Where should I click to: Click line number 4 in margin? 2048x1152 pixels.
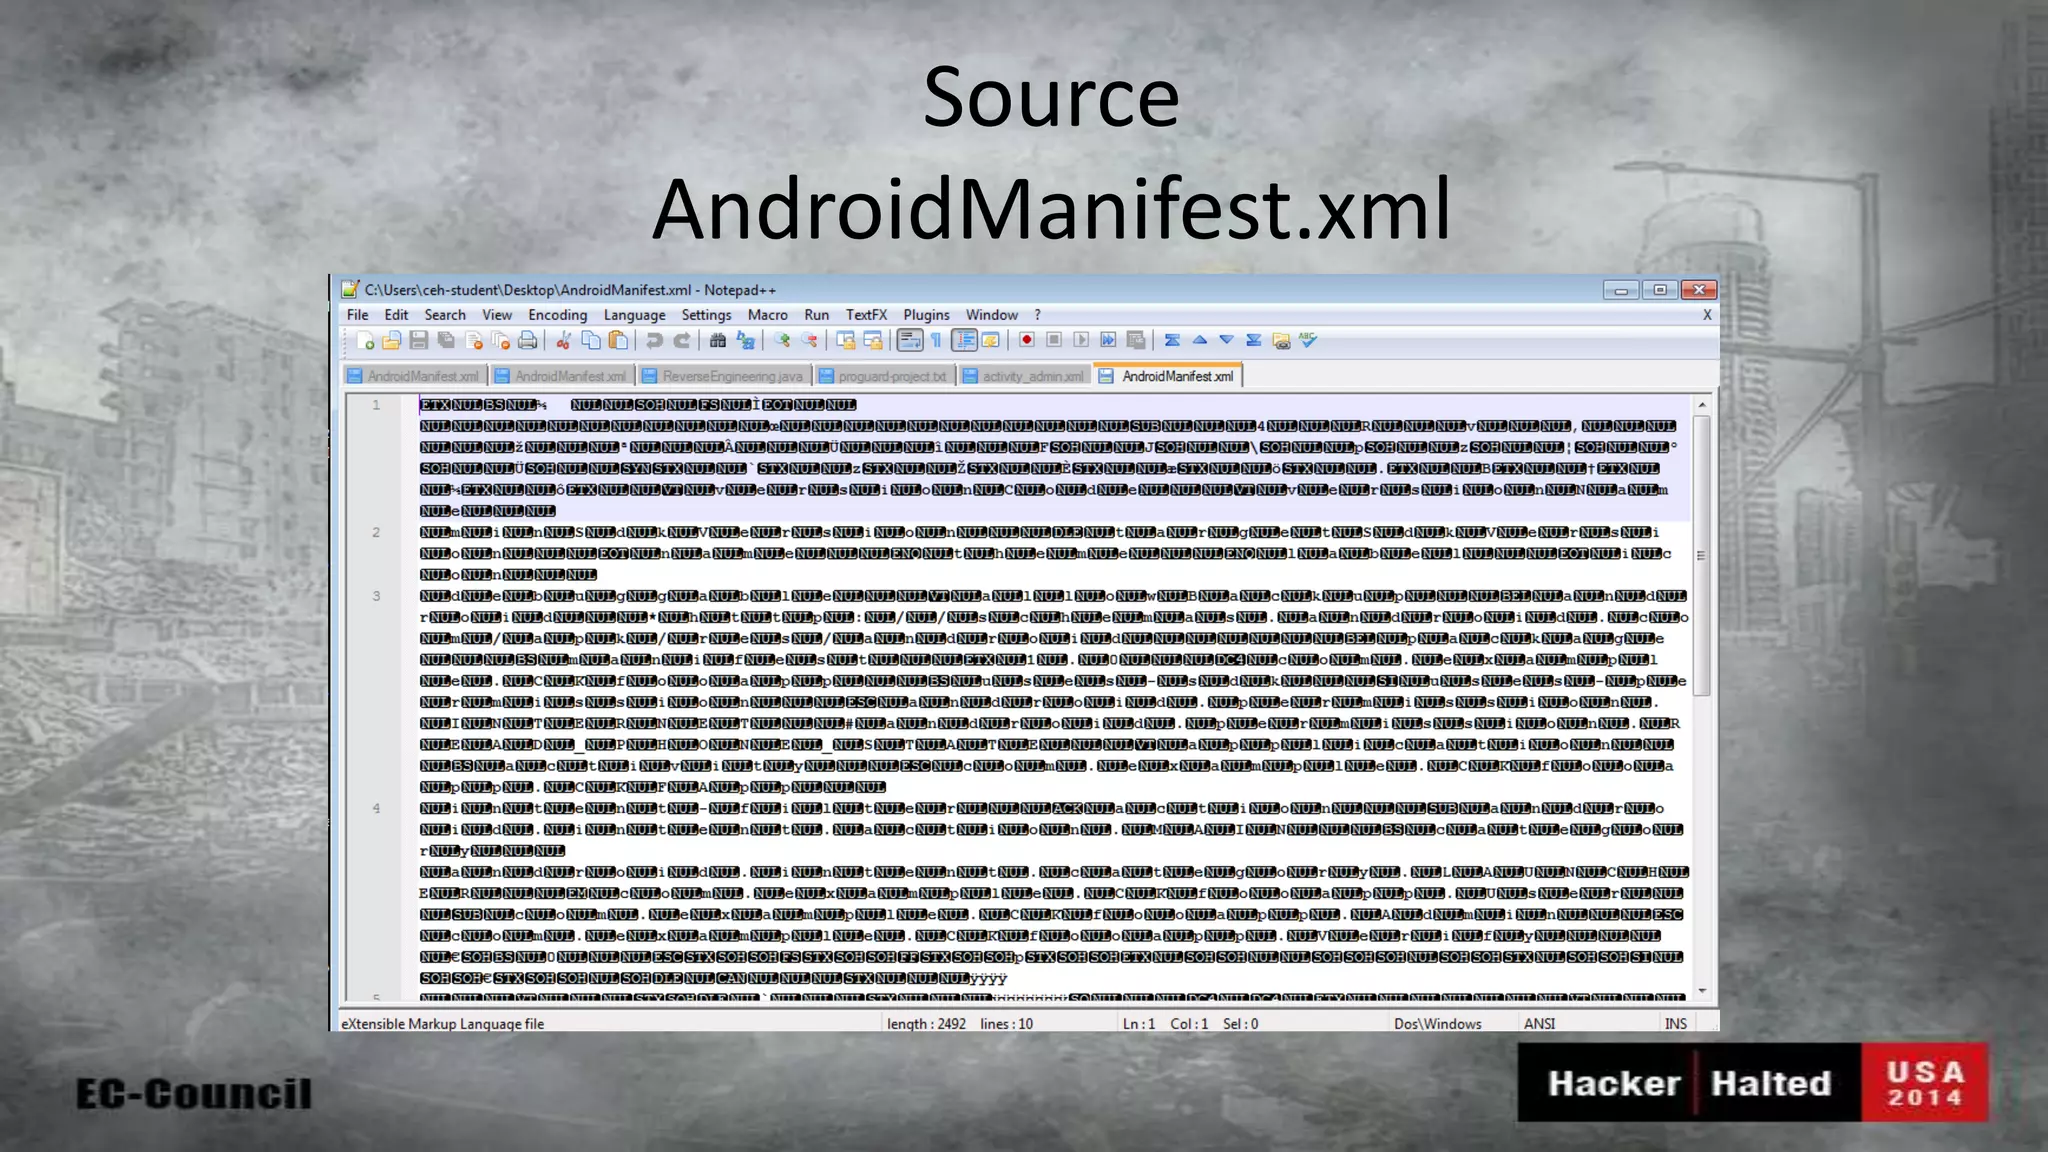click(376, 808)
